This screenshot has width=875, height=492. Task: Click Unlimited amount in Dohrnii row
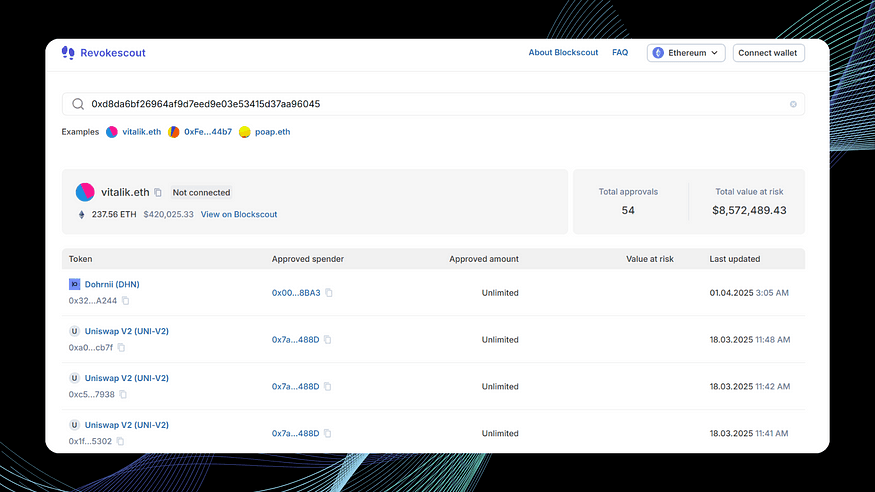click(500, 293)
